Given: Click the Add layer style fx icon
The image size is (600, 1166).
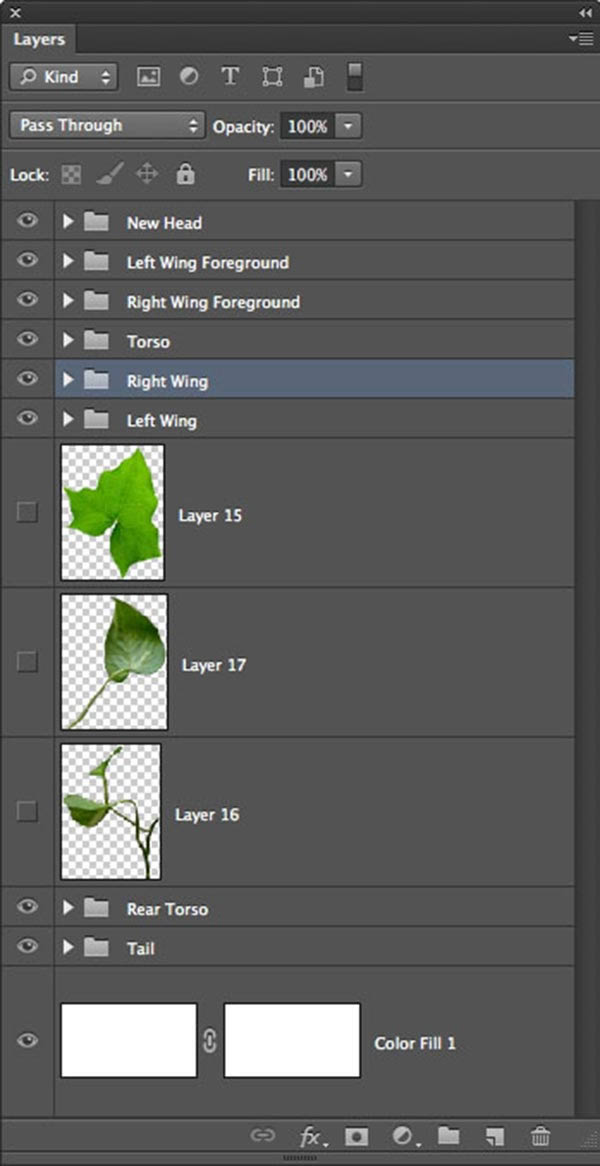Looking at the screenshot, I should coord(312,1136).
